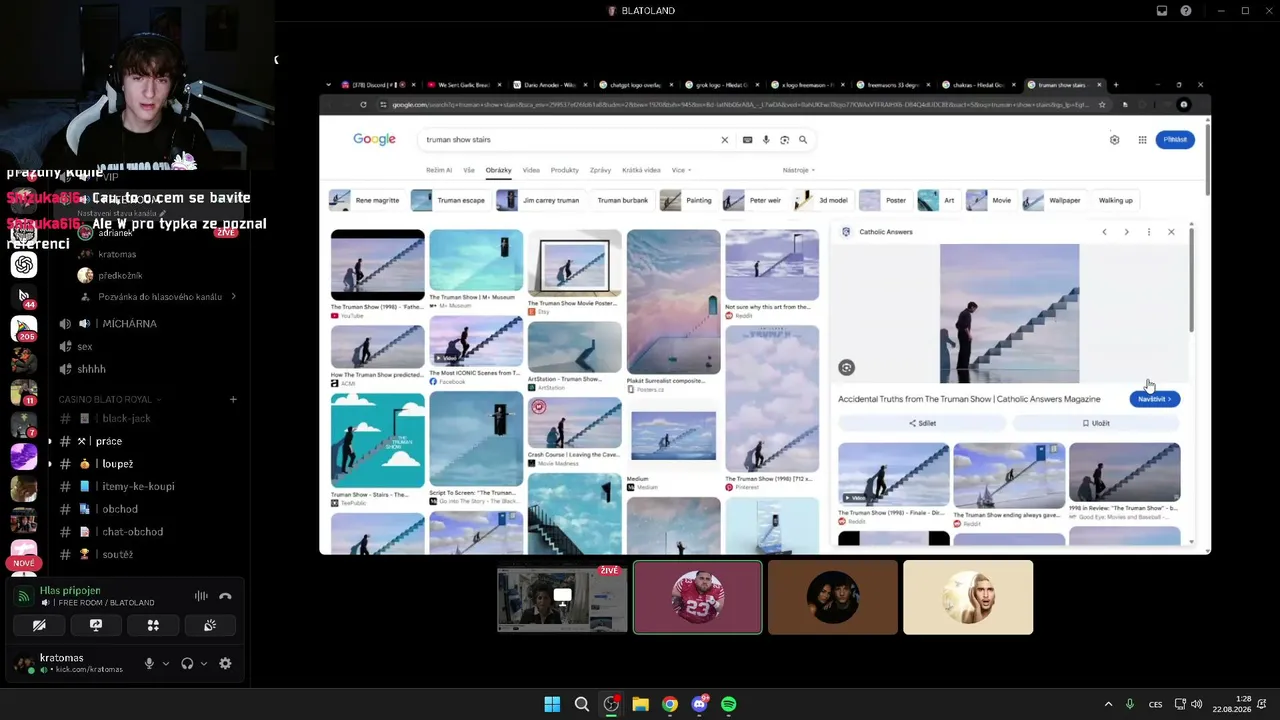
Task: Switch to the Krátká videa tab
Action: [x=641, y=170]
